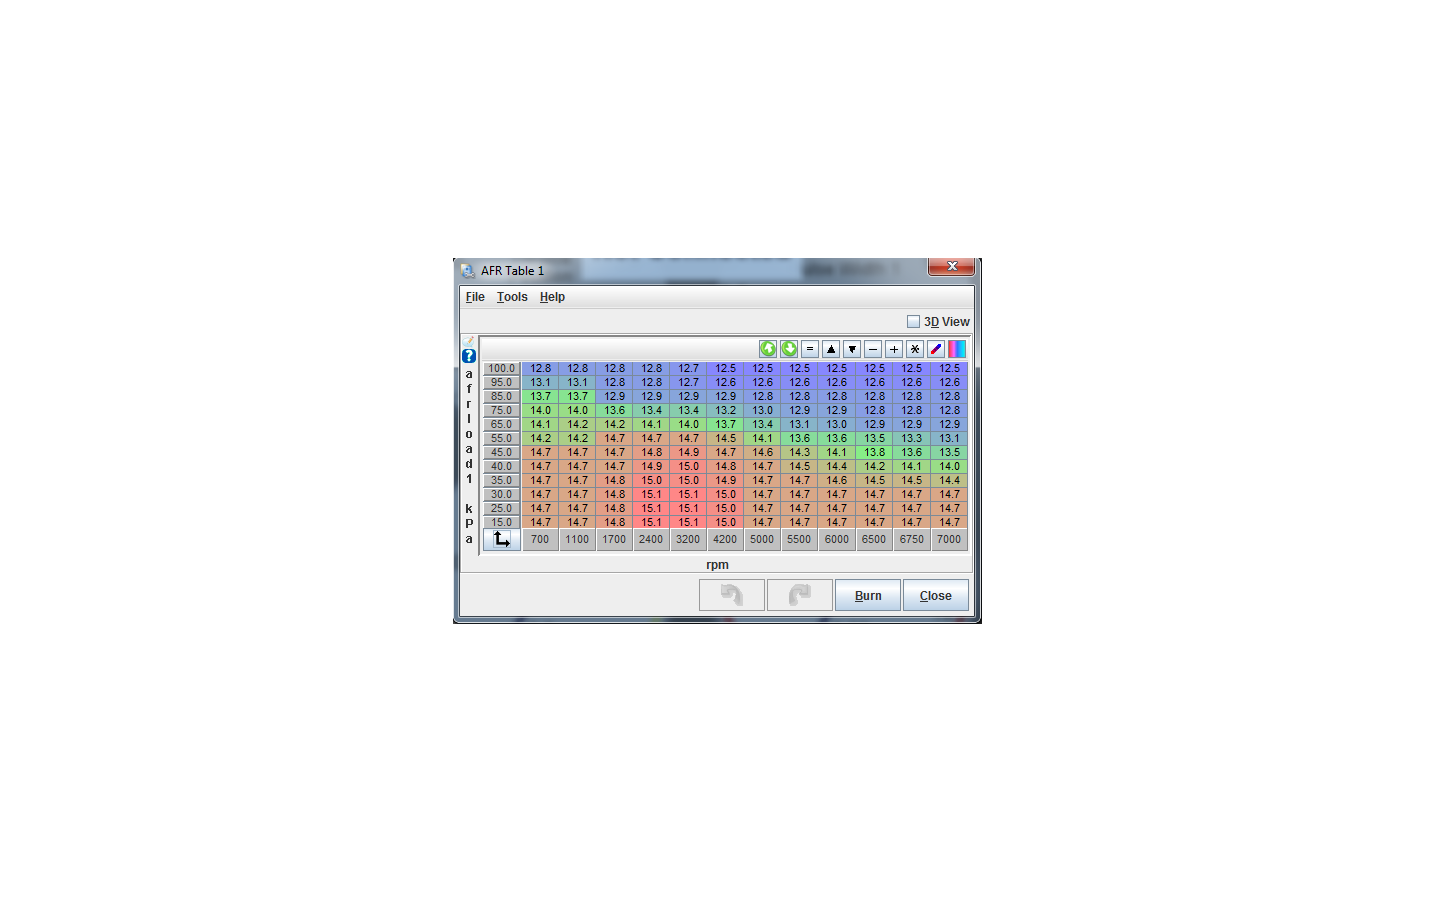The height and width of the screenshot is (900, 1440).
Task: Open the File menu
Action: click(474, 296)
